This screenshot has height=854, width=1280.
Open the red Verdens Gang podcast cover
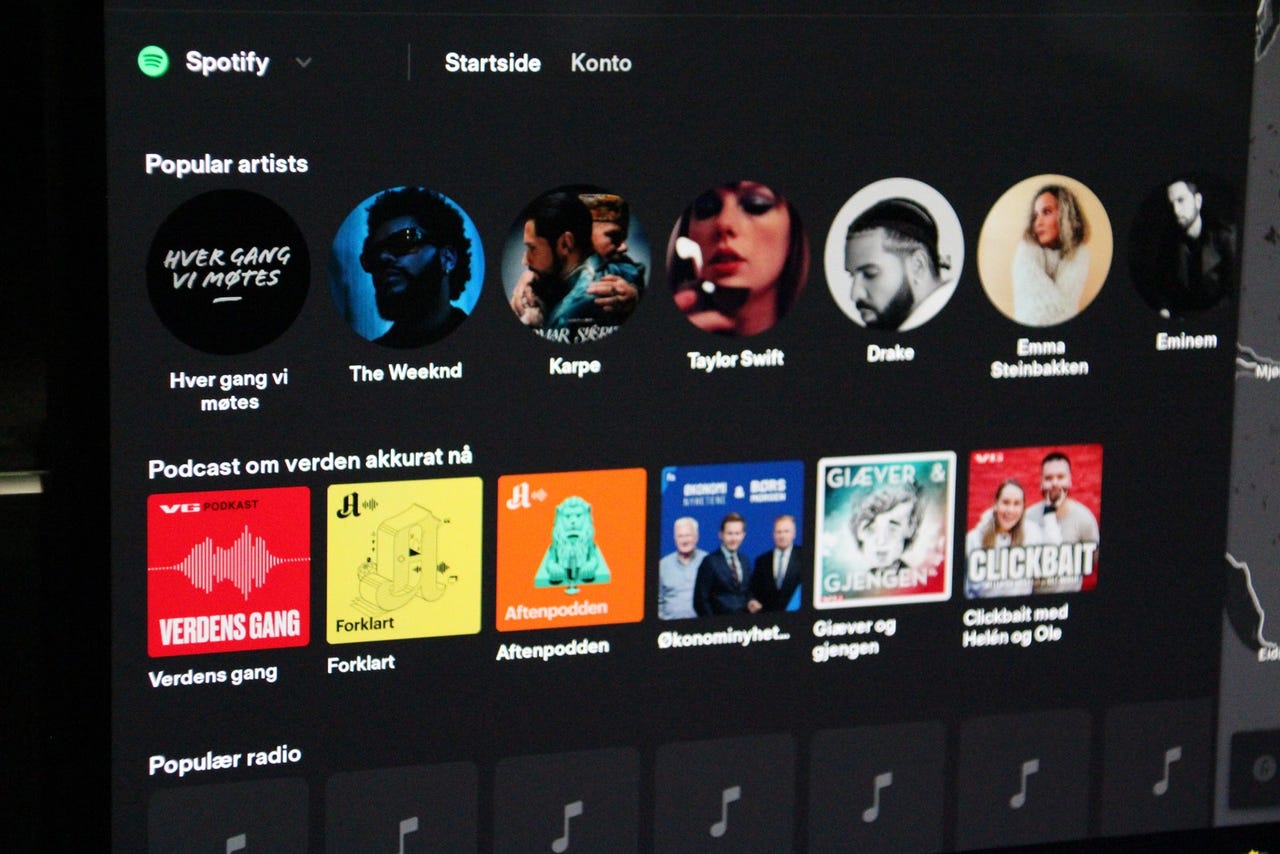coord(229,572)
